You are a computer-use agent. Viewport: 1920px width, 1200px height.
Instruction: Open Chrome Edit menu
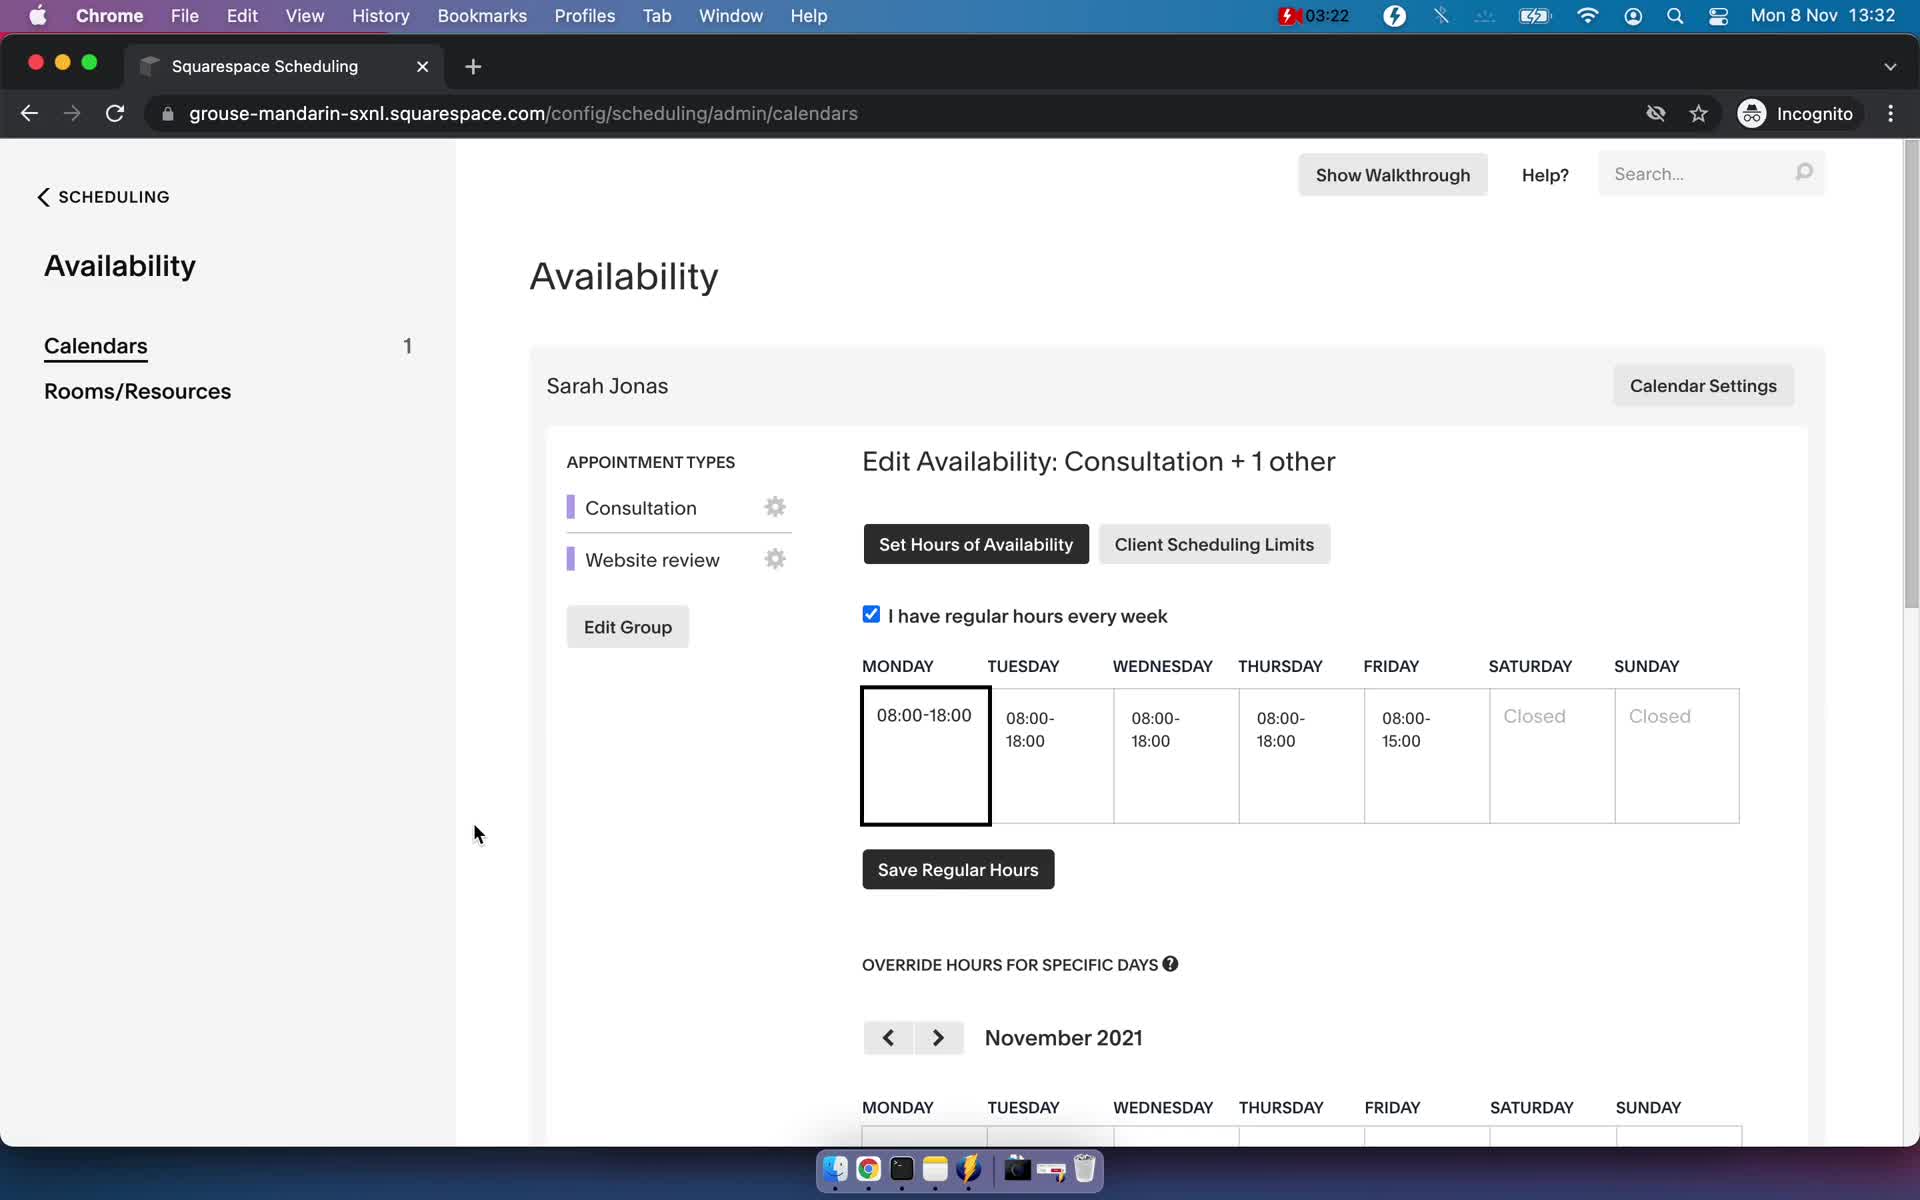[x=242, y=16]
